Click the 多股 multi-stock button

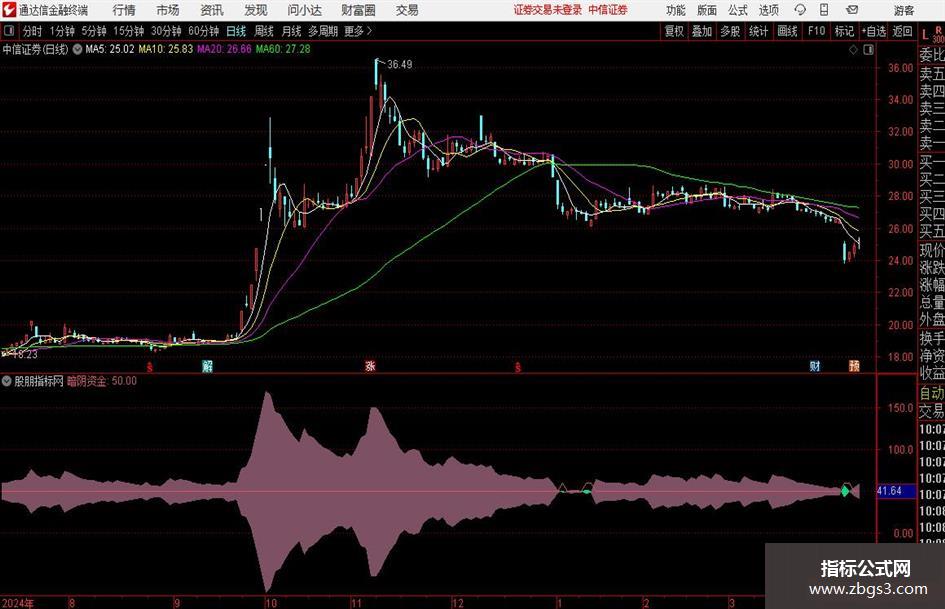pos(730,31)
